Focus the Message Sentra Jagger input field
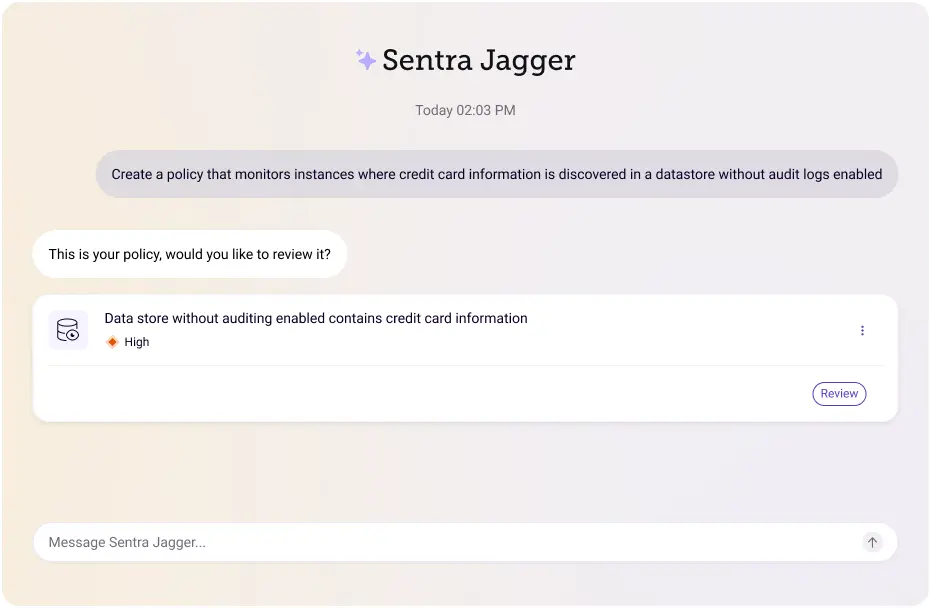Image resolution: width=931 pixels, height=608 pixels. (x=465, y=542)
